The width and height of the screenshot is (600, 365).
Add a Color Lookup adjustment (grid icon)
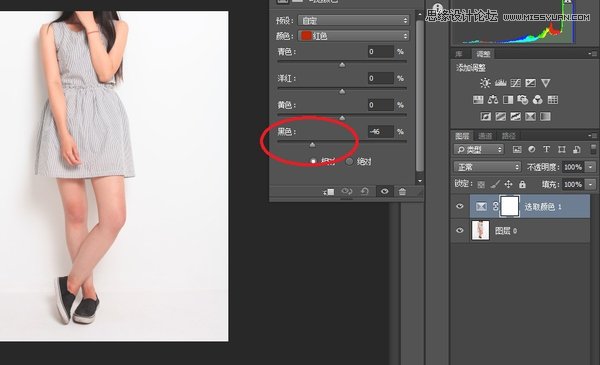[x=553, y=100]
